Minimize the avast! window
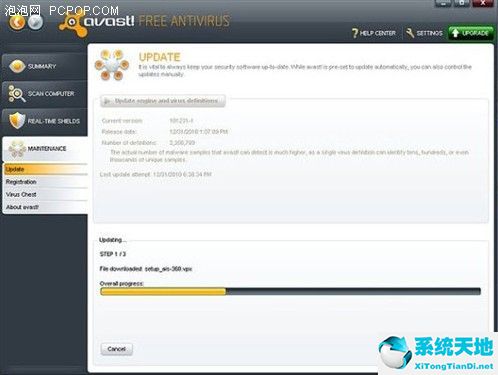This screenshot has height=375, width=498. tap(443, 3)
